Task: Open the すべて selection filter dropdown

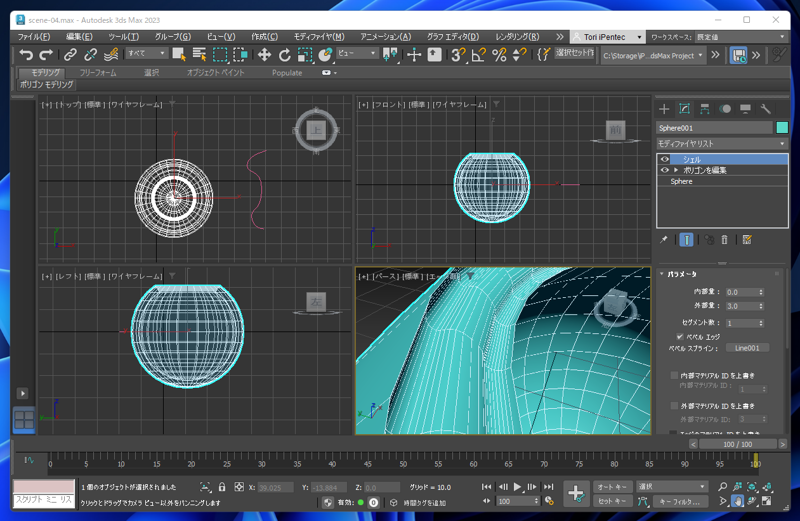Action: [x=146, y=53]
